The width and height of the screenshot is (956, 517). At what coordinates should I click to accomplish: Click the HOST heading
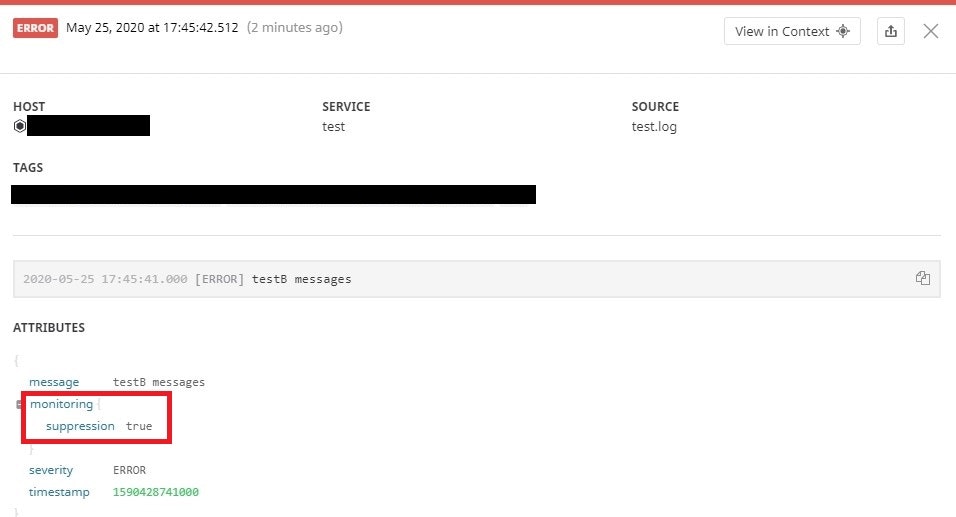29,107
